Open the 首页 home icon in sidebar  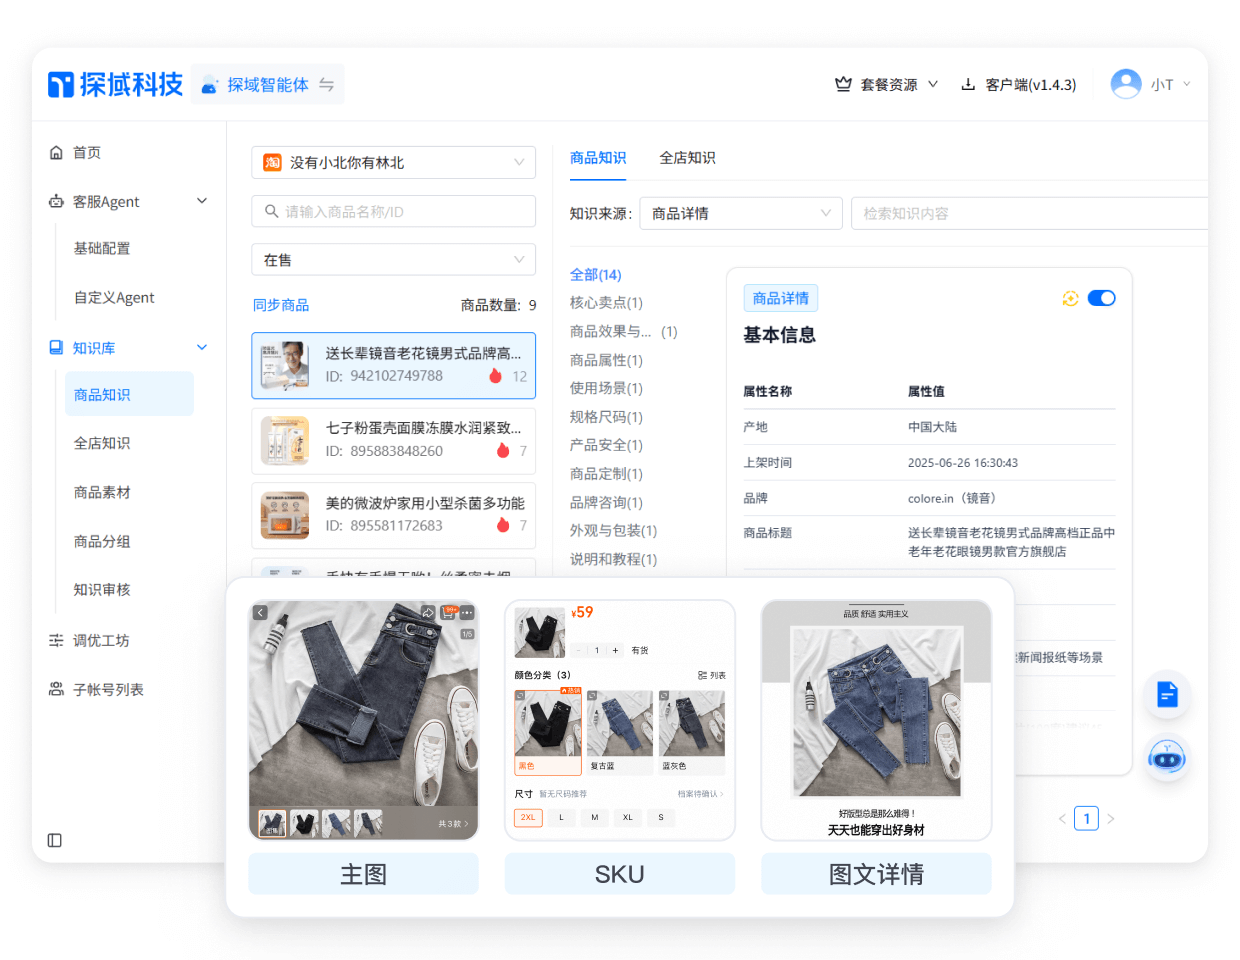tap(55, 152)
